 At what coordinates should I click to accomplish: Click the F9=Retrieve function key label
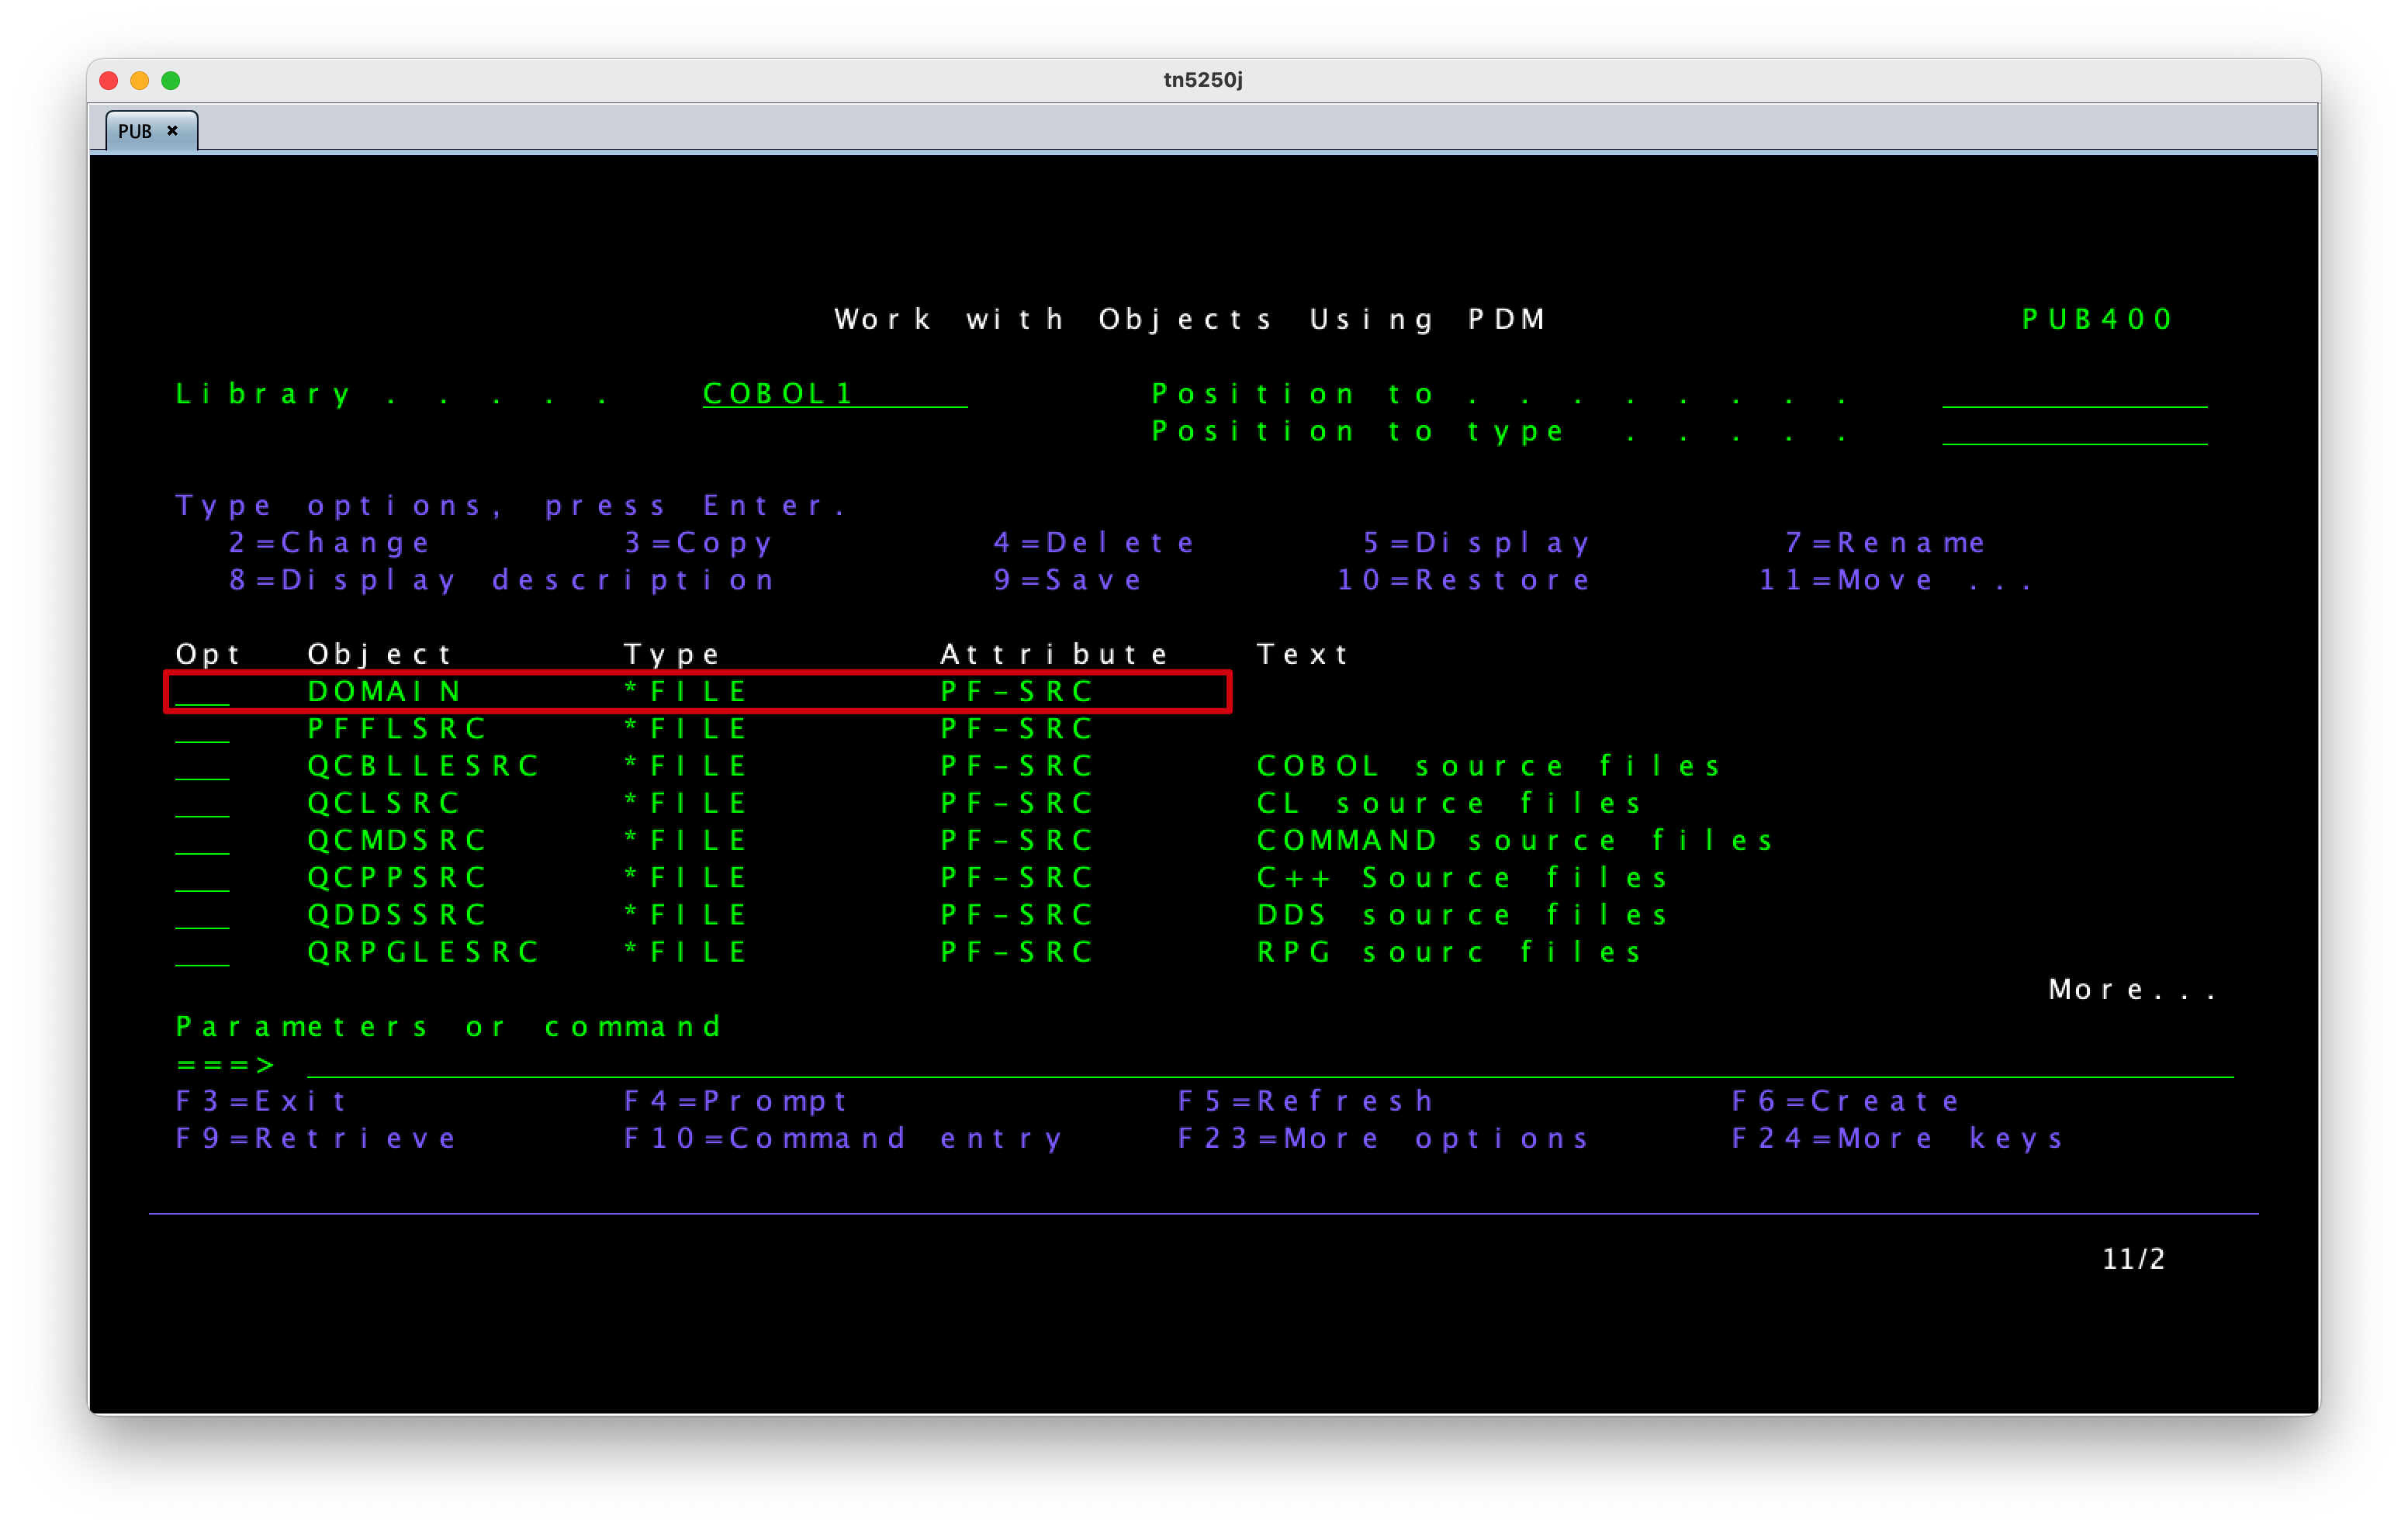316,1138
